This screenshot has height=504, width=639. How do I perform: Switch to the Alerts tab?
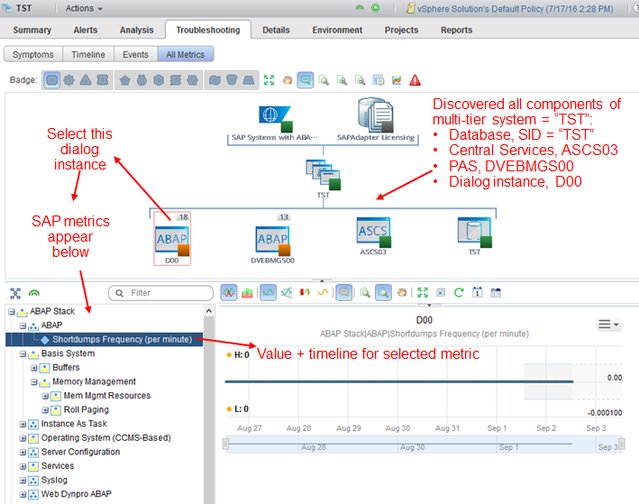[x=86, y=30]
